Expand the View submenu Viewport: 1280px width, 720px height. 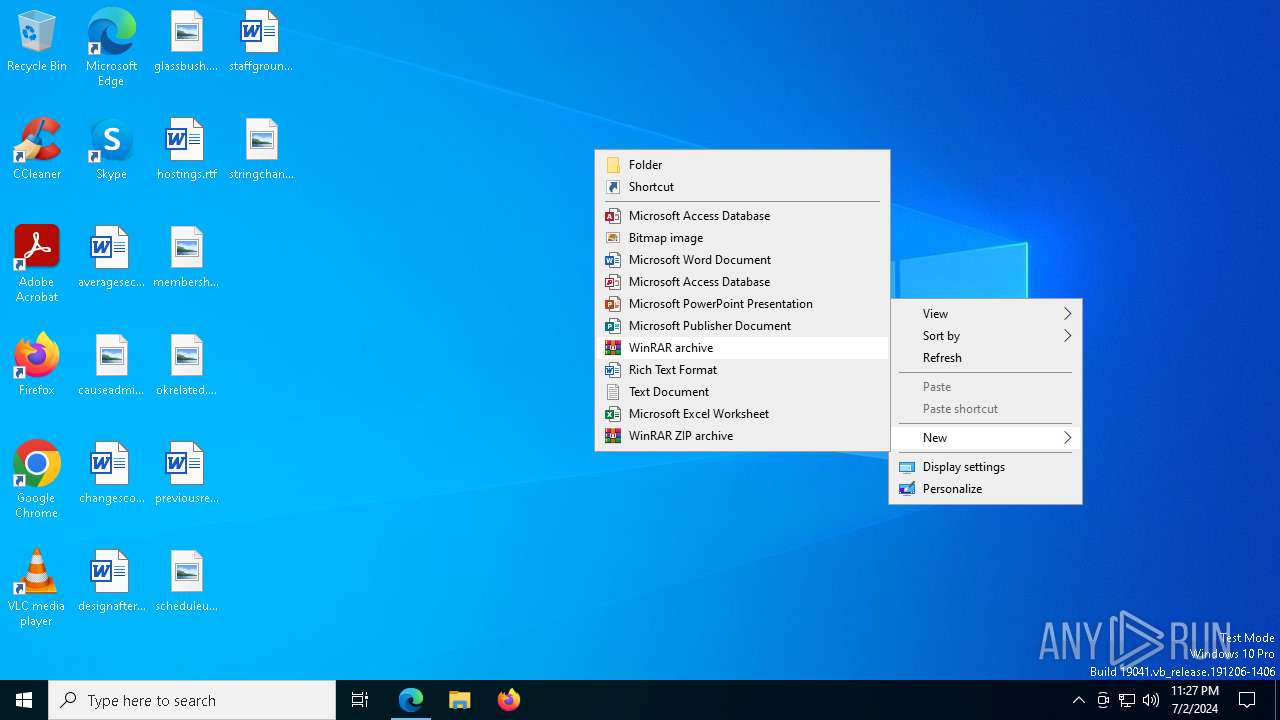point(985,314)
